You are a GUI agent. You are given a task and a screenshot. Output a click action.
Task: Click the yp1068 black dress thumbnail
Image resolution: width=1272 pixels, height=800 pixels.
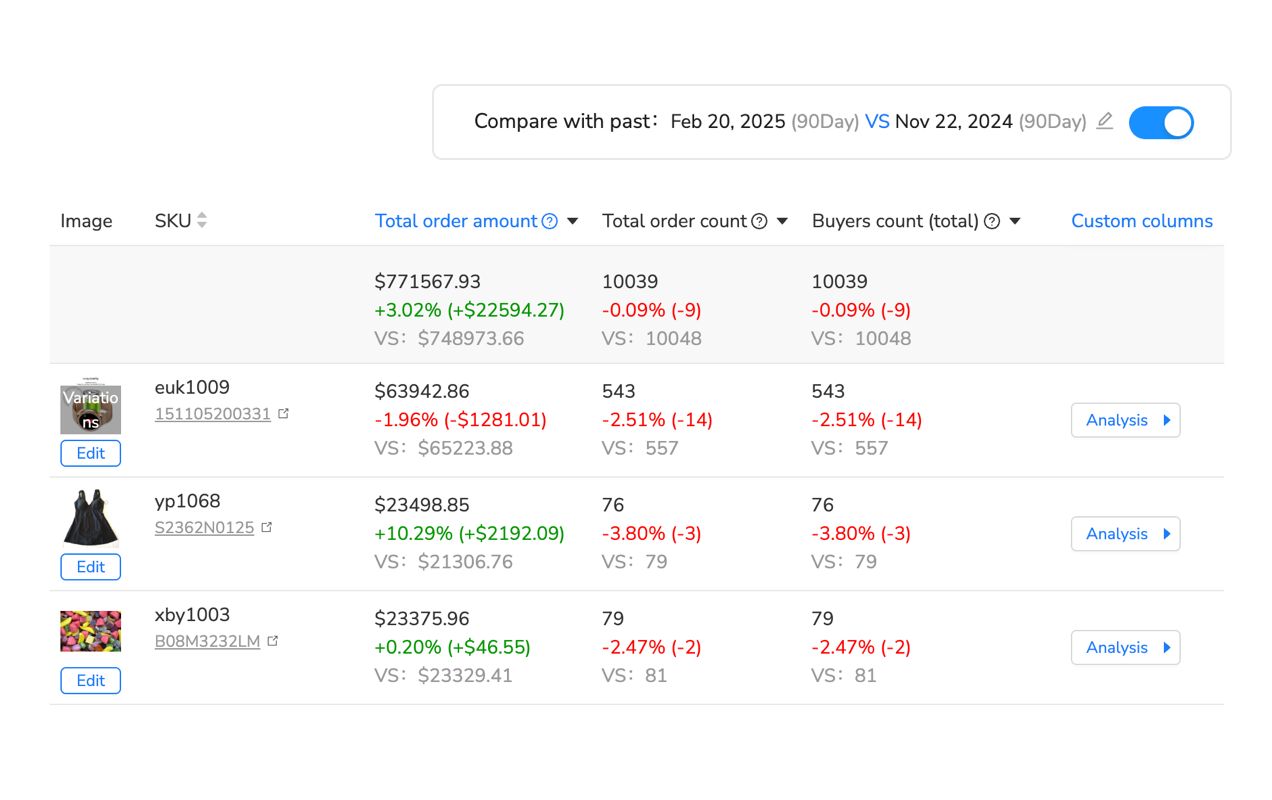click(90, 516)
